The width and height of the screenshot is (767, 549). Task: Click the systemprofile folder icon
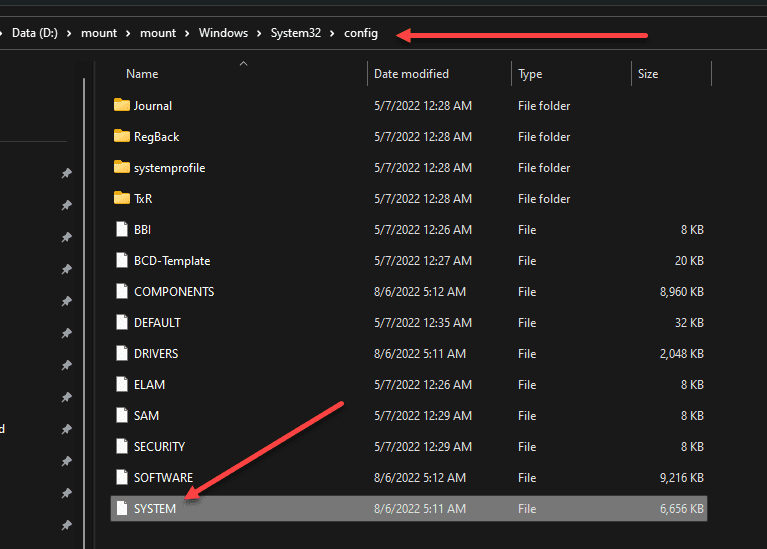[x=122, y=167]
